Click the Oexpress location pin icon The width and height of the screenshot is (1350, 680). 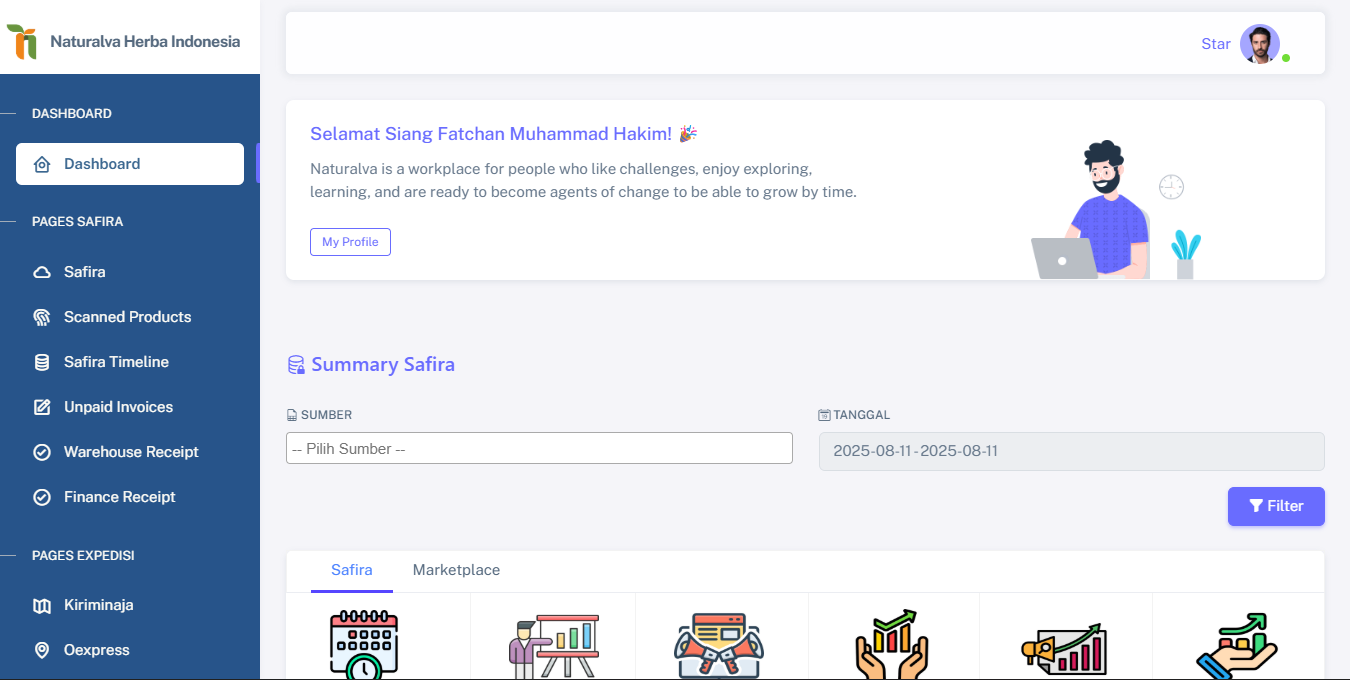coord(42,650)
